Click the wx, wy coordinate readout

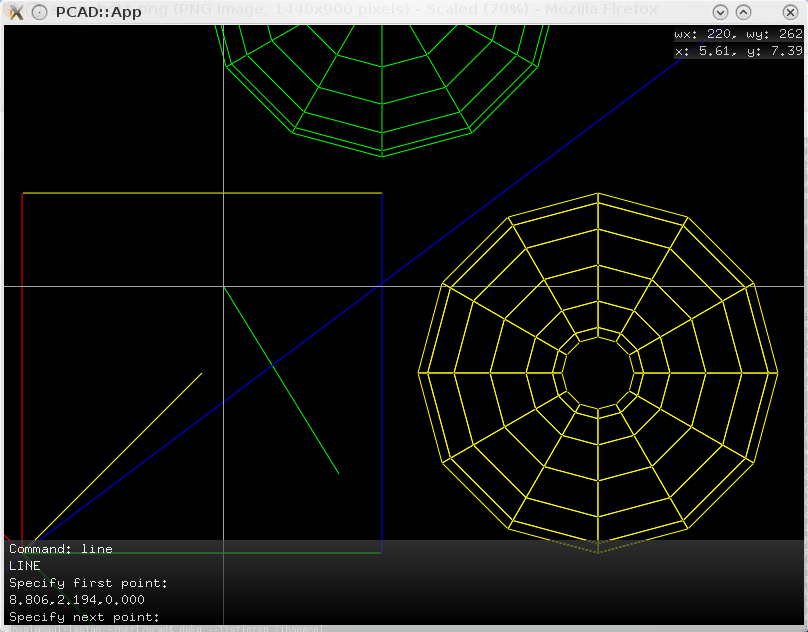(x=738, y=34)
